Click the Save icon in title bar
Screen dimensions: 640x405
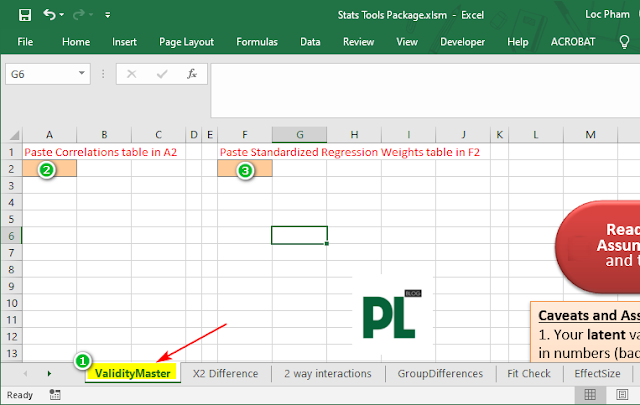(x=25, y=15)
